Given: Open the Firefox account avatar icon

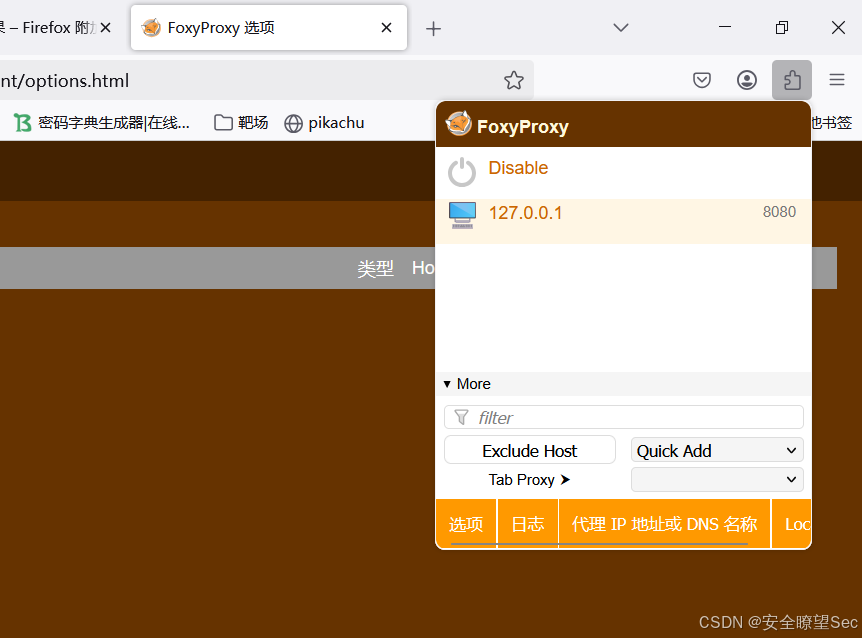Looking at the screenshot, I should [x=747, y=80].
